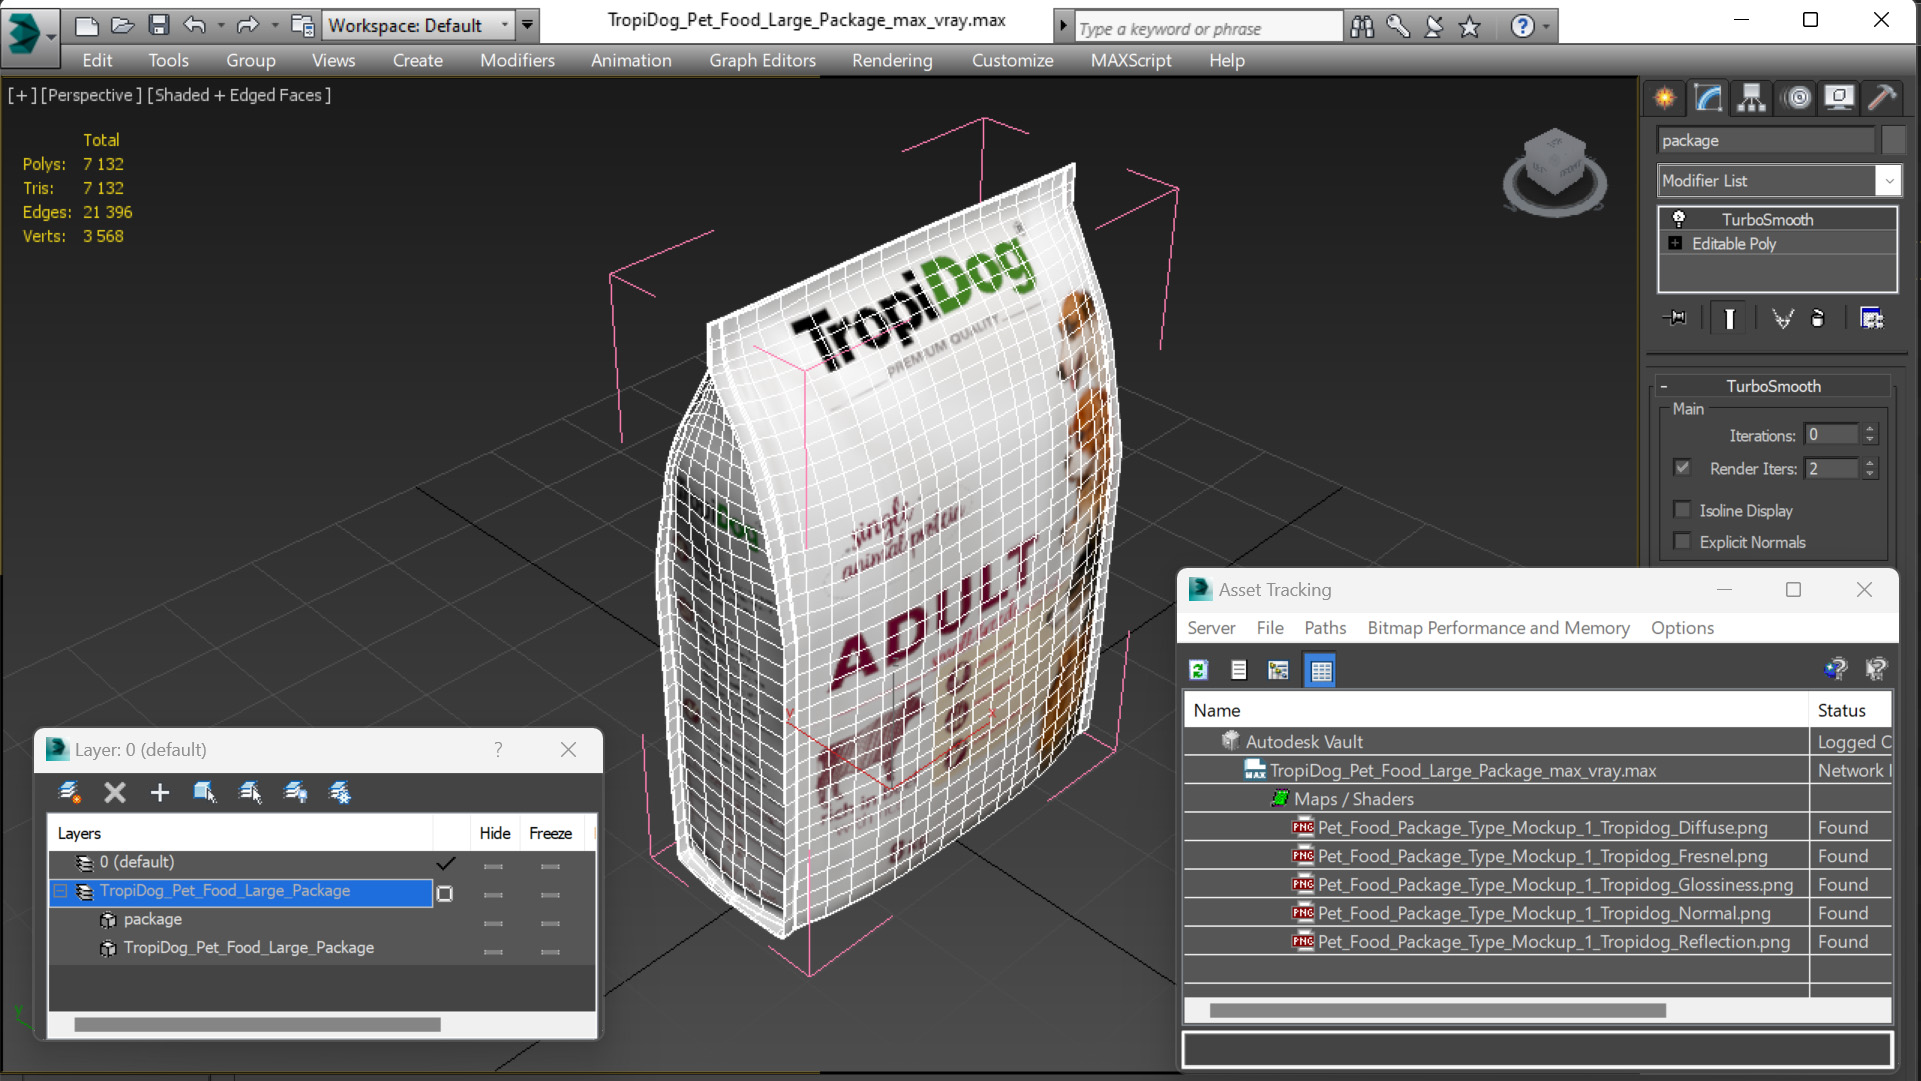1921x1081 pixels.
Task: Click the [+] viewport menu label
Action: 22,95
